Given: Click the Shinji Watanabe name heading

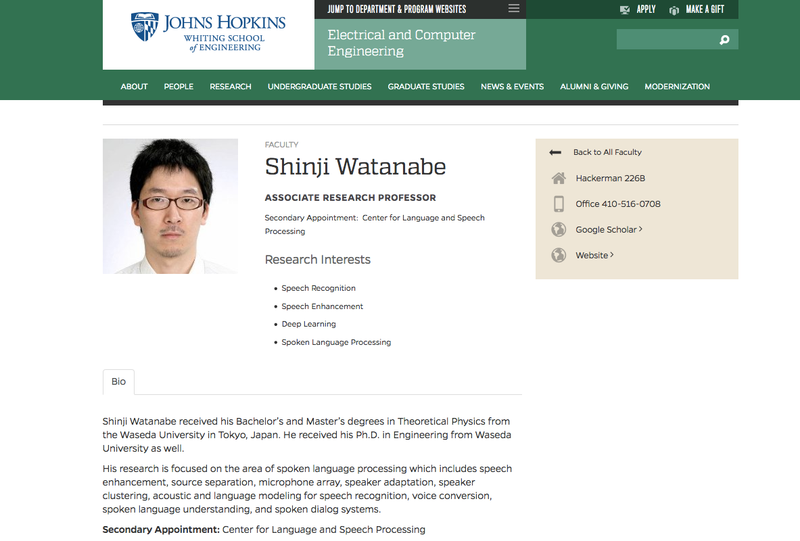Looking at the screenshot, I should 355,167.
